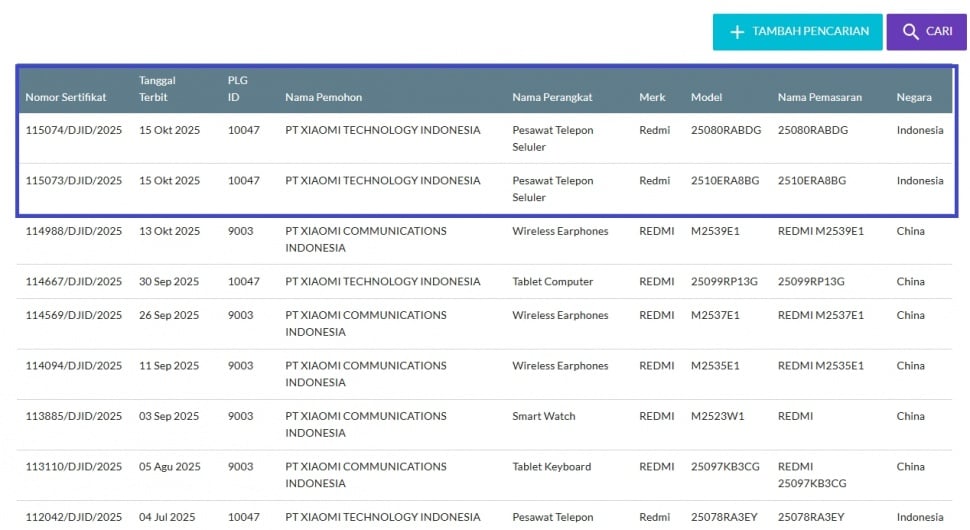This screenshot has width=970, height=530.
Task: Click the Smart Watch device name
Action: click(x=544, y=416)
